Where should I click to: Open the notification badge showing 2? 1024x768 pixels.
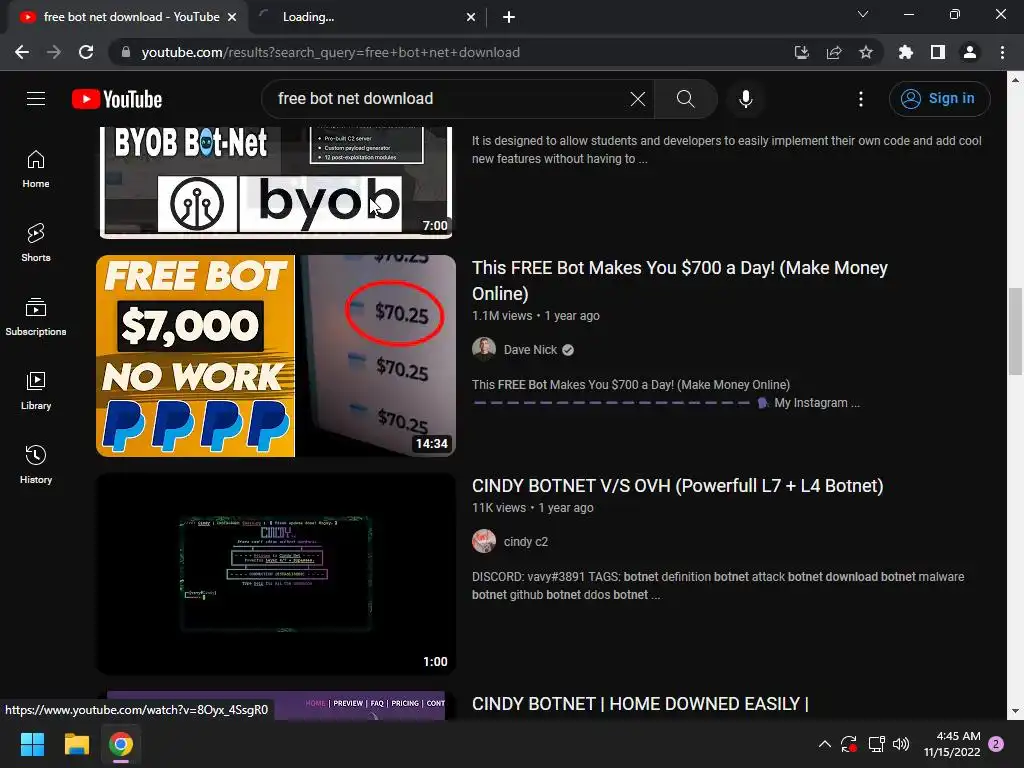(x=996, y=744)
